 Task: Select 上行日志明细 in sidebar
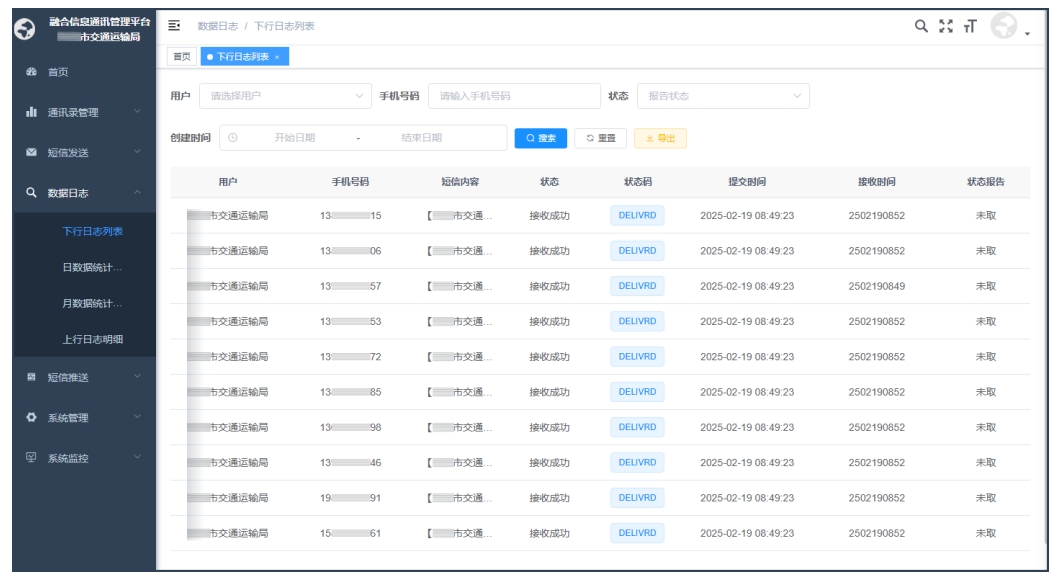click(92, 339)
